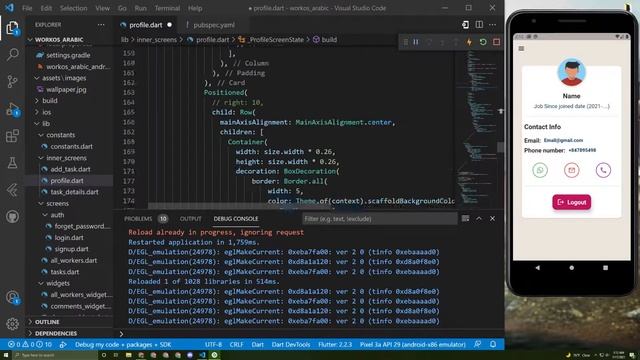Open the File menu
The height and width of the screenshot is (360, 640).
pyautogui.click(x=27, y=8)
